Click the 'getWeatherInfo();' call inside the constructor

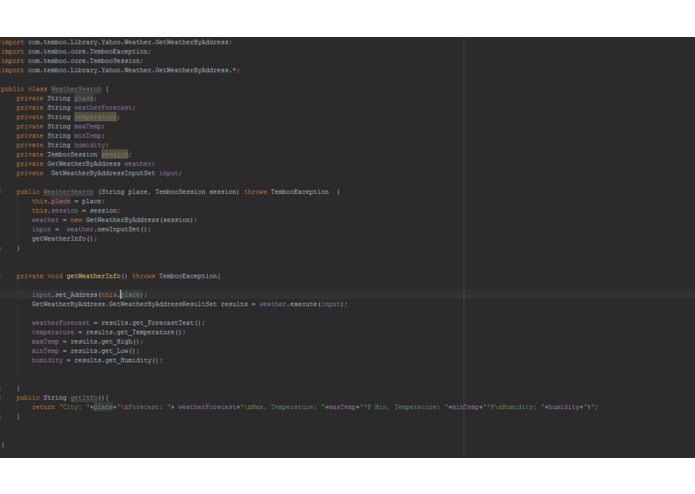point(64,238)
